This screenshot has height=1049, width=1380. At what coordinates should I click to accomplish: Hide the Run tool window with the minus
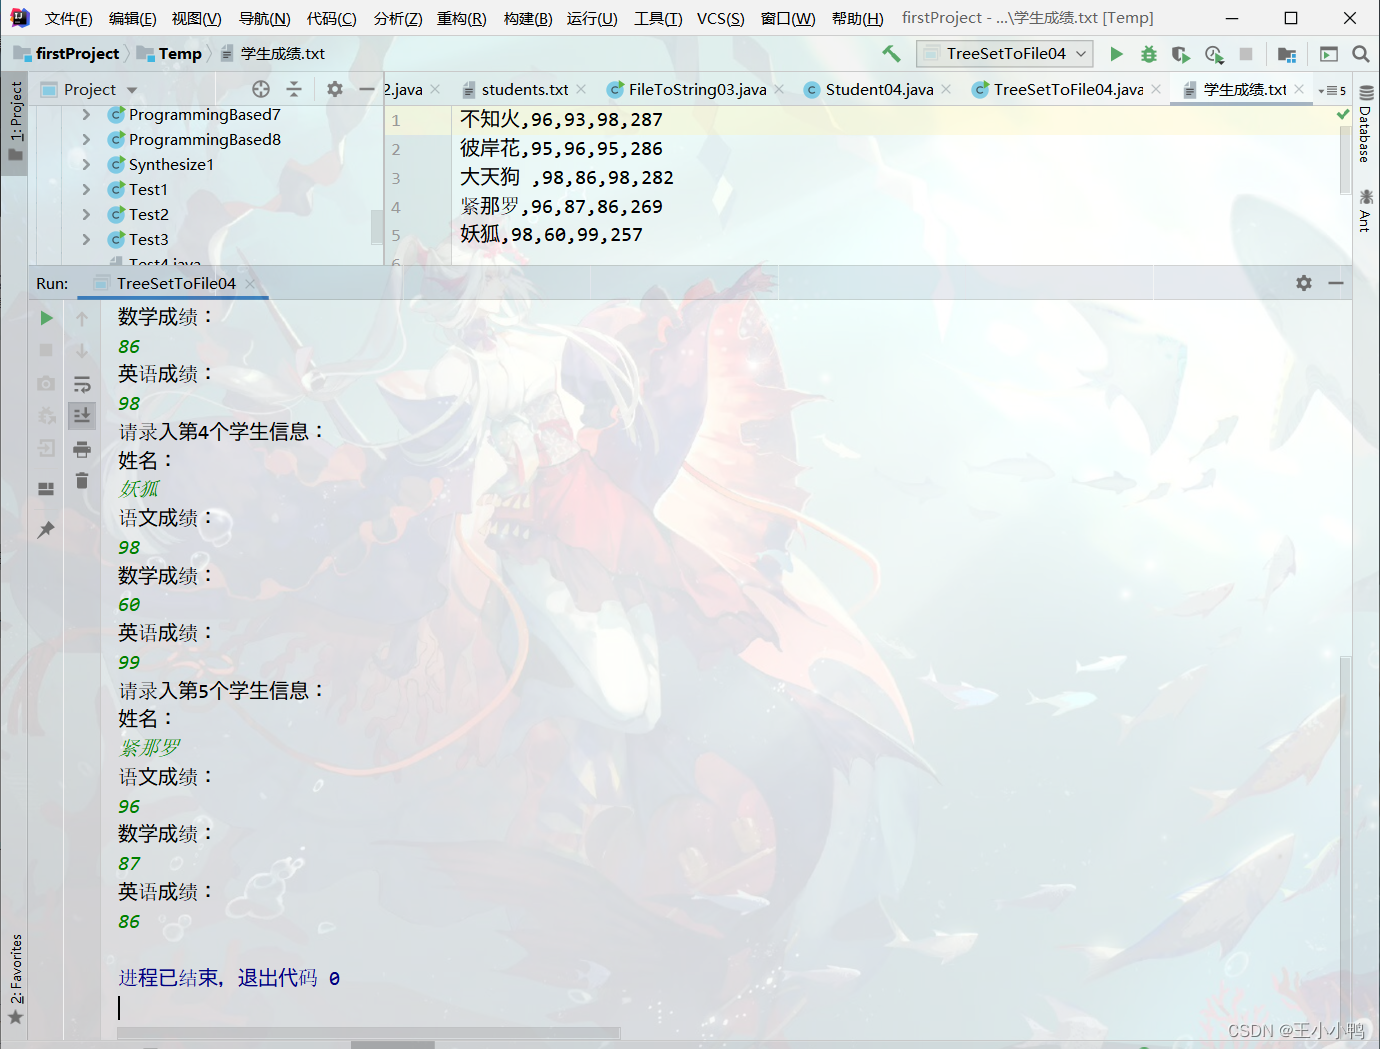pyautogui.click(x=1336, y=283)
